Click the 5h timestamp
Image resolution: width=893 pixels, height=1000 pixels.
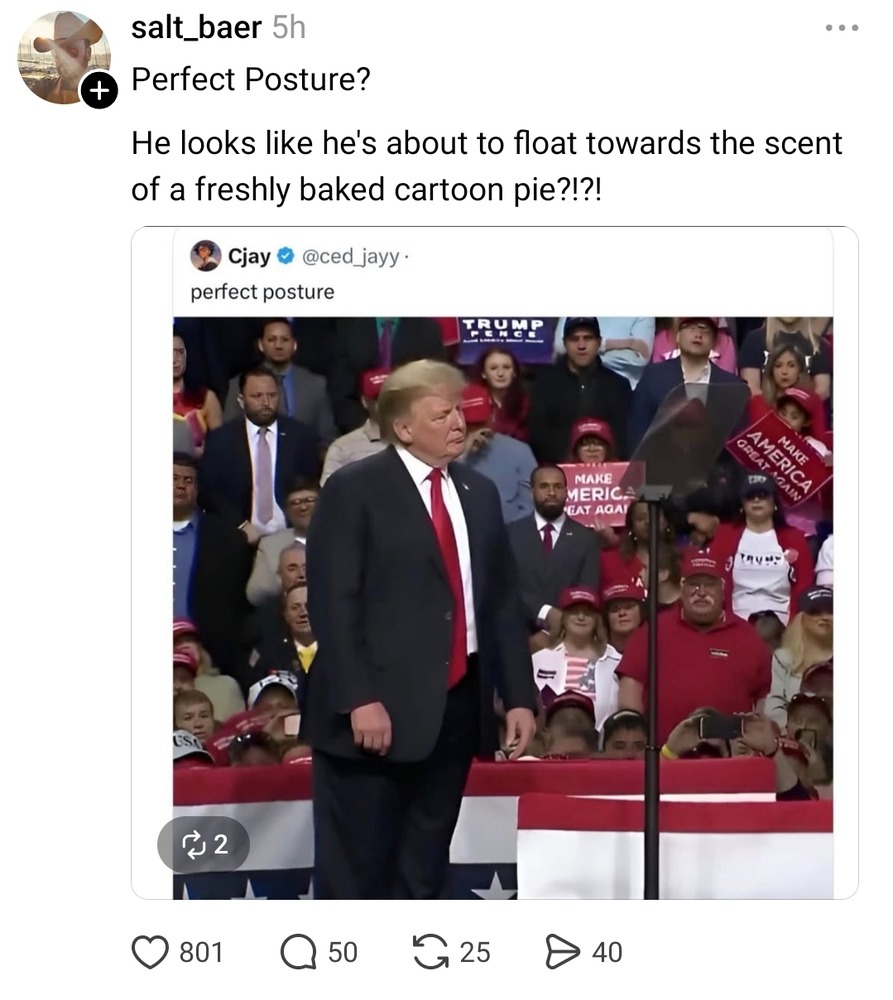[288, 29]
